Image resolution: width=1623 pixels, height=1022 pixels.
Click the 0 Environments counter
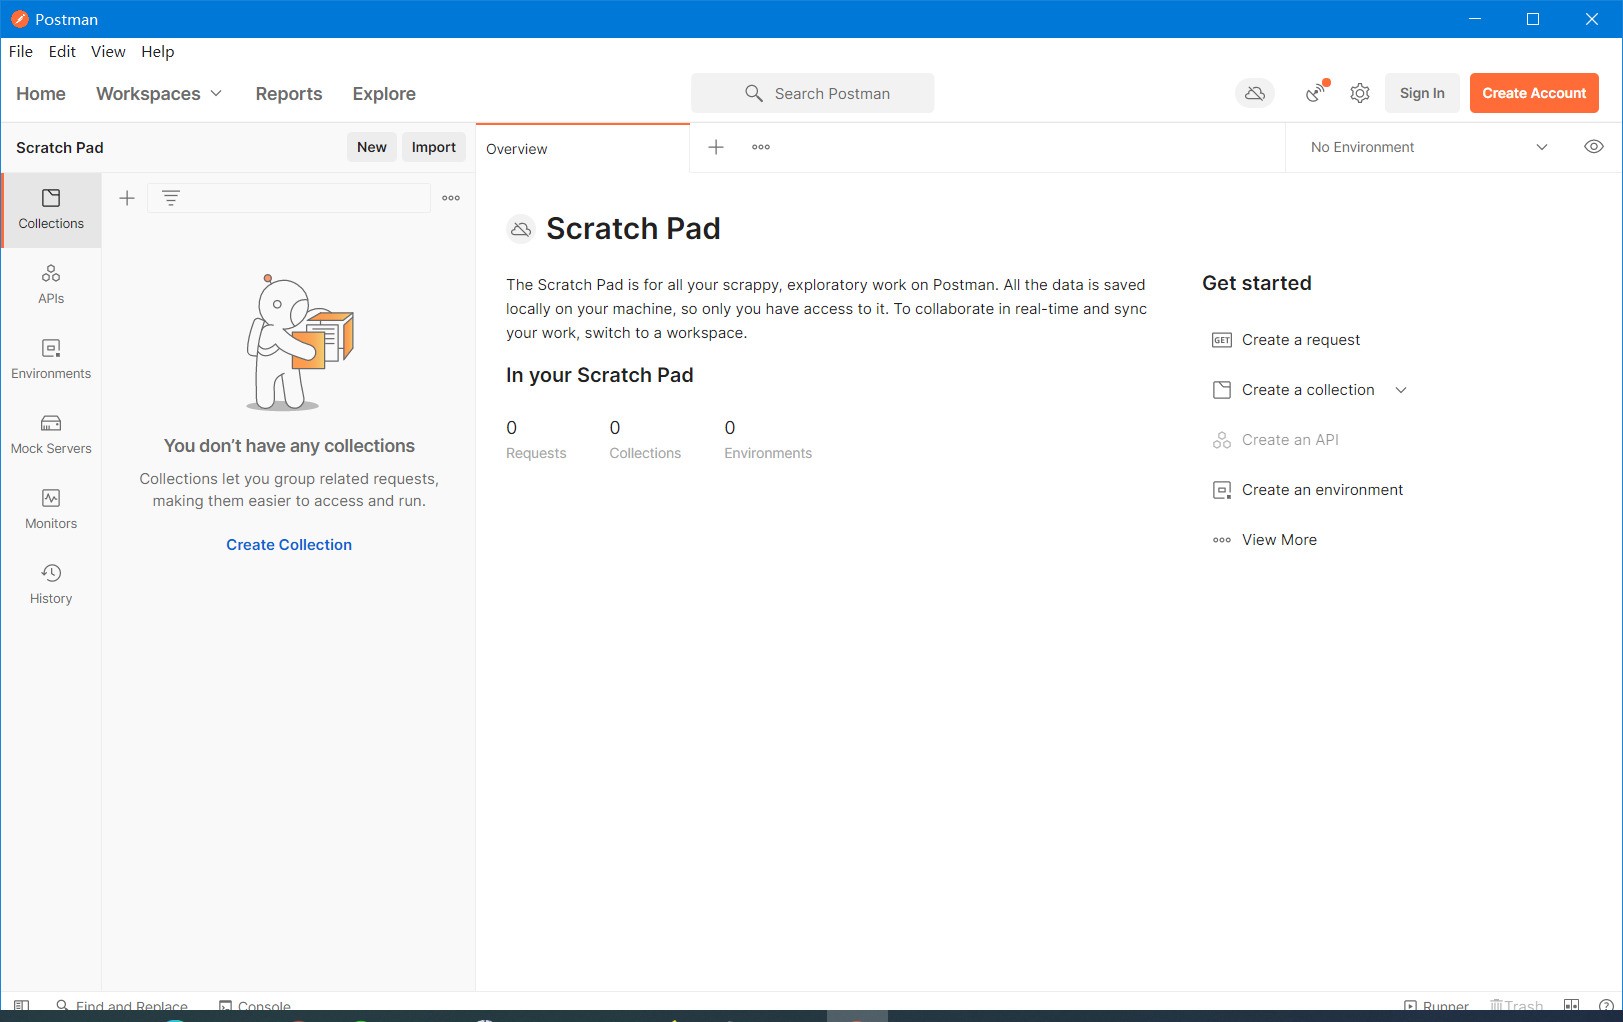(x=768, y=439)
